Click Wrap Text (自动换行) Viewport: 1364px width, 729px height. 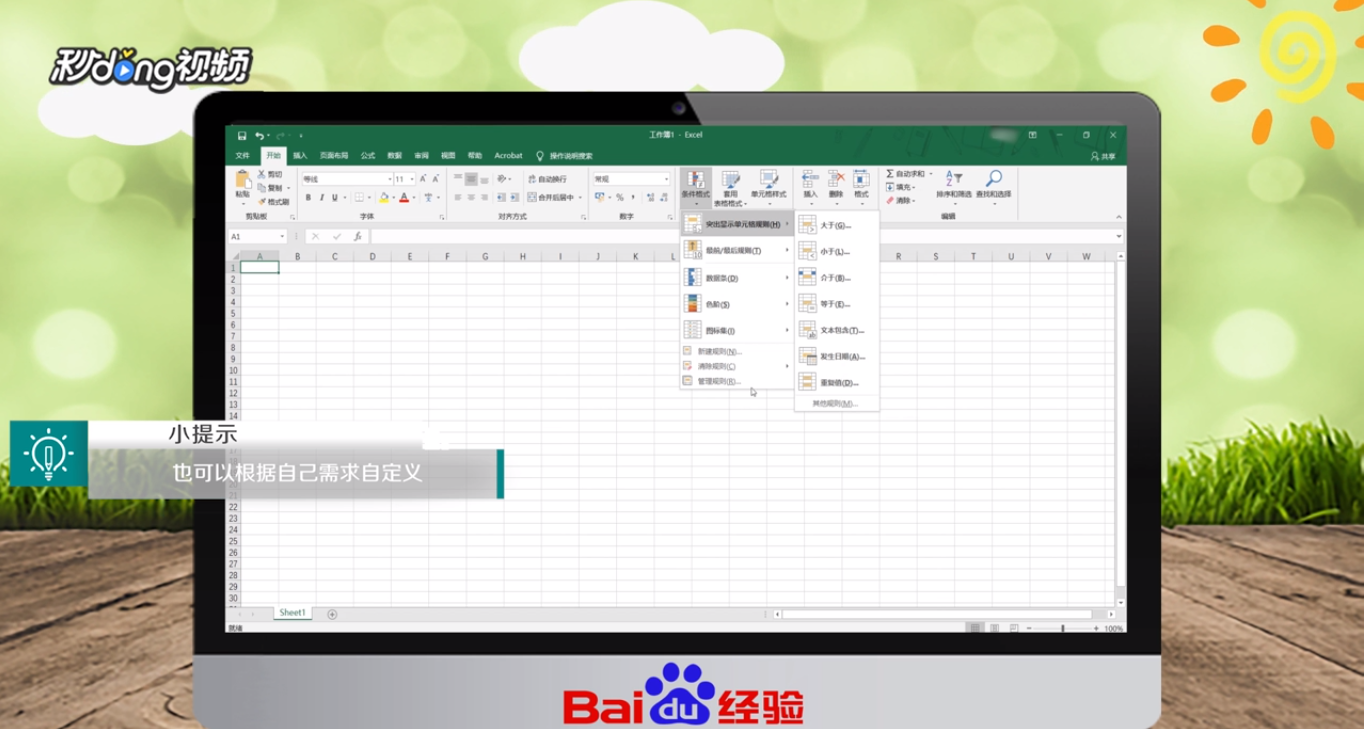coord(547,179)
